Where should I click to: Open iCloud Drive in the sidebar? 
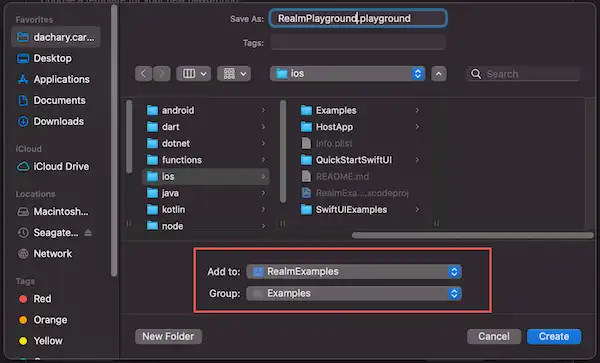point(53,166)
